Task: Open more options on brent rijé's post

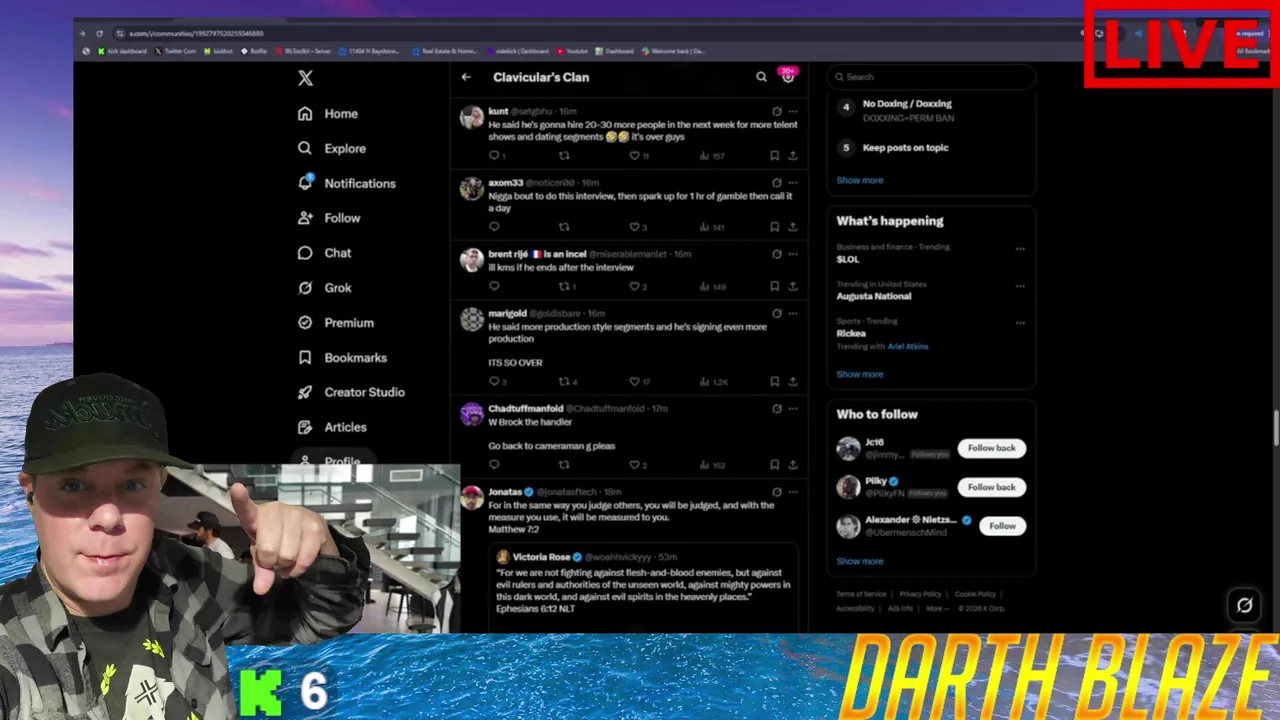Action: click(x=793, y=254)
